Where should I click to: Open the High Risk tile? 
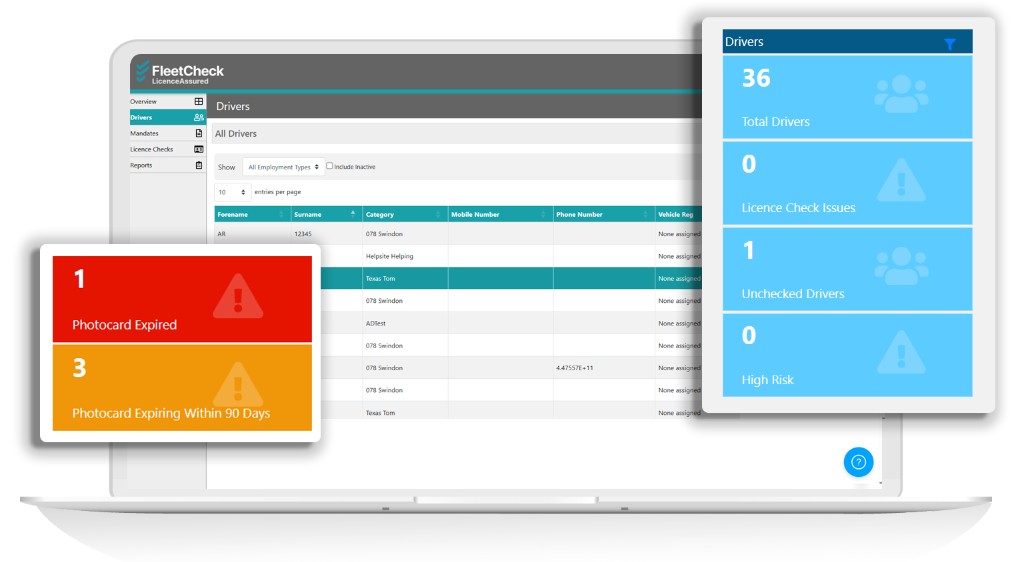pyautogui.click(x=846, y=355)
